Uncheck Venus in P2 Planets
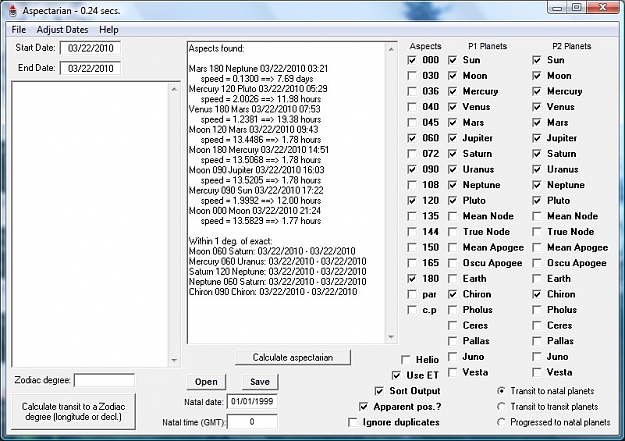 [537, 107]
